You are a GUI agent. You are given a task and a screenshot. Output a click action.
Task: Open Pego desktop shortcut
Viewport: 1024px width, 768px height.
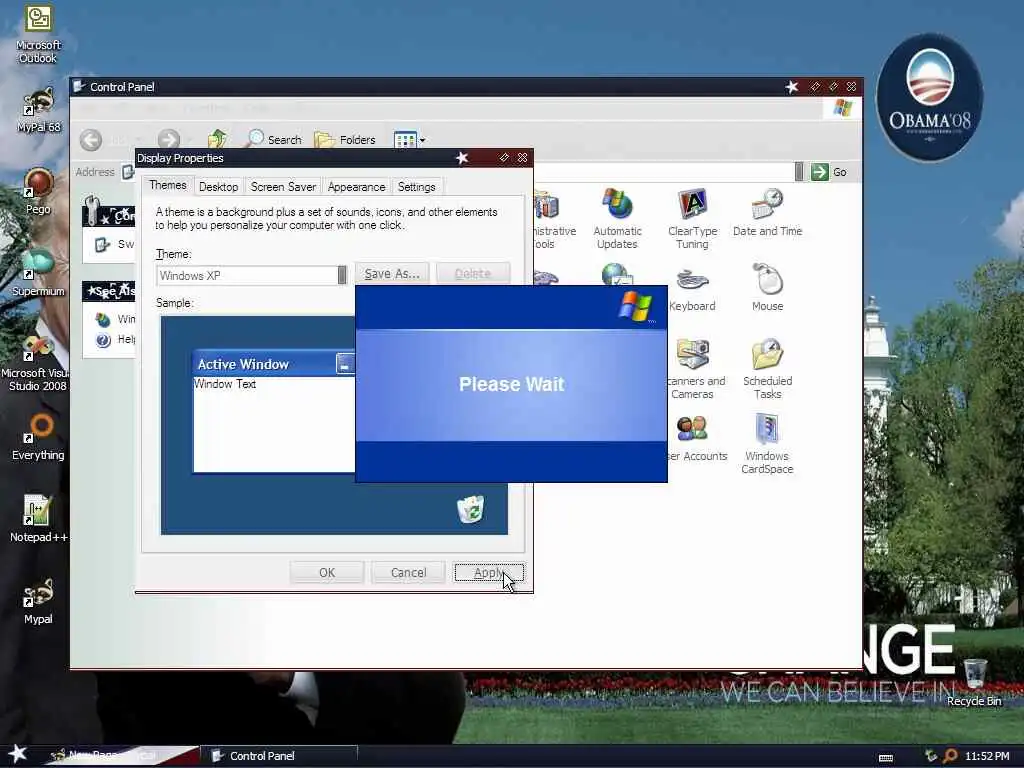pyautogui.click(x=38, y=191)
